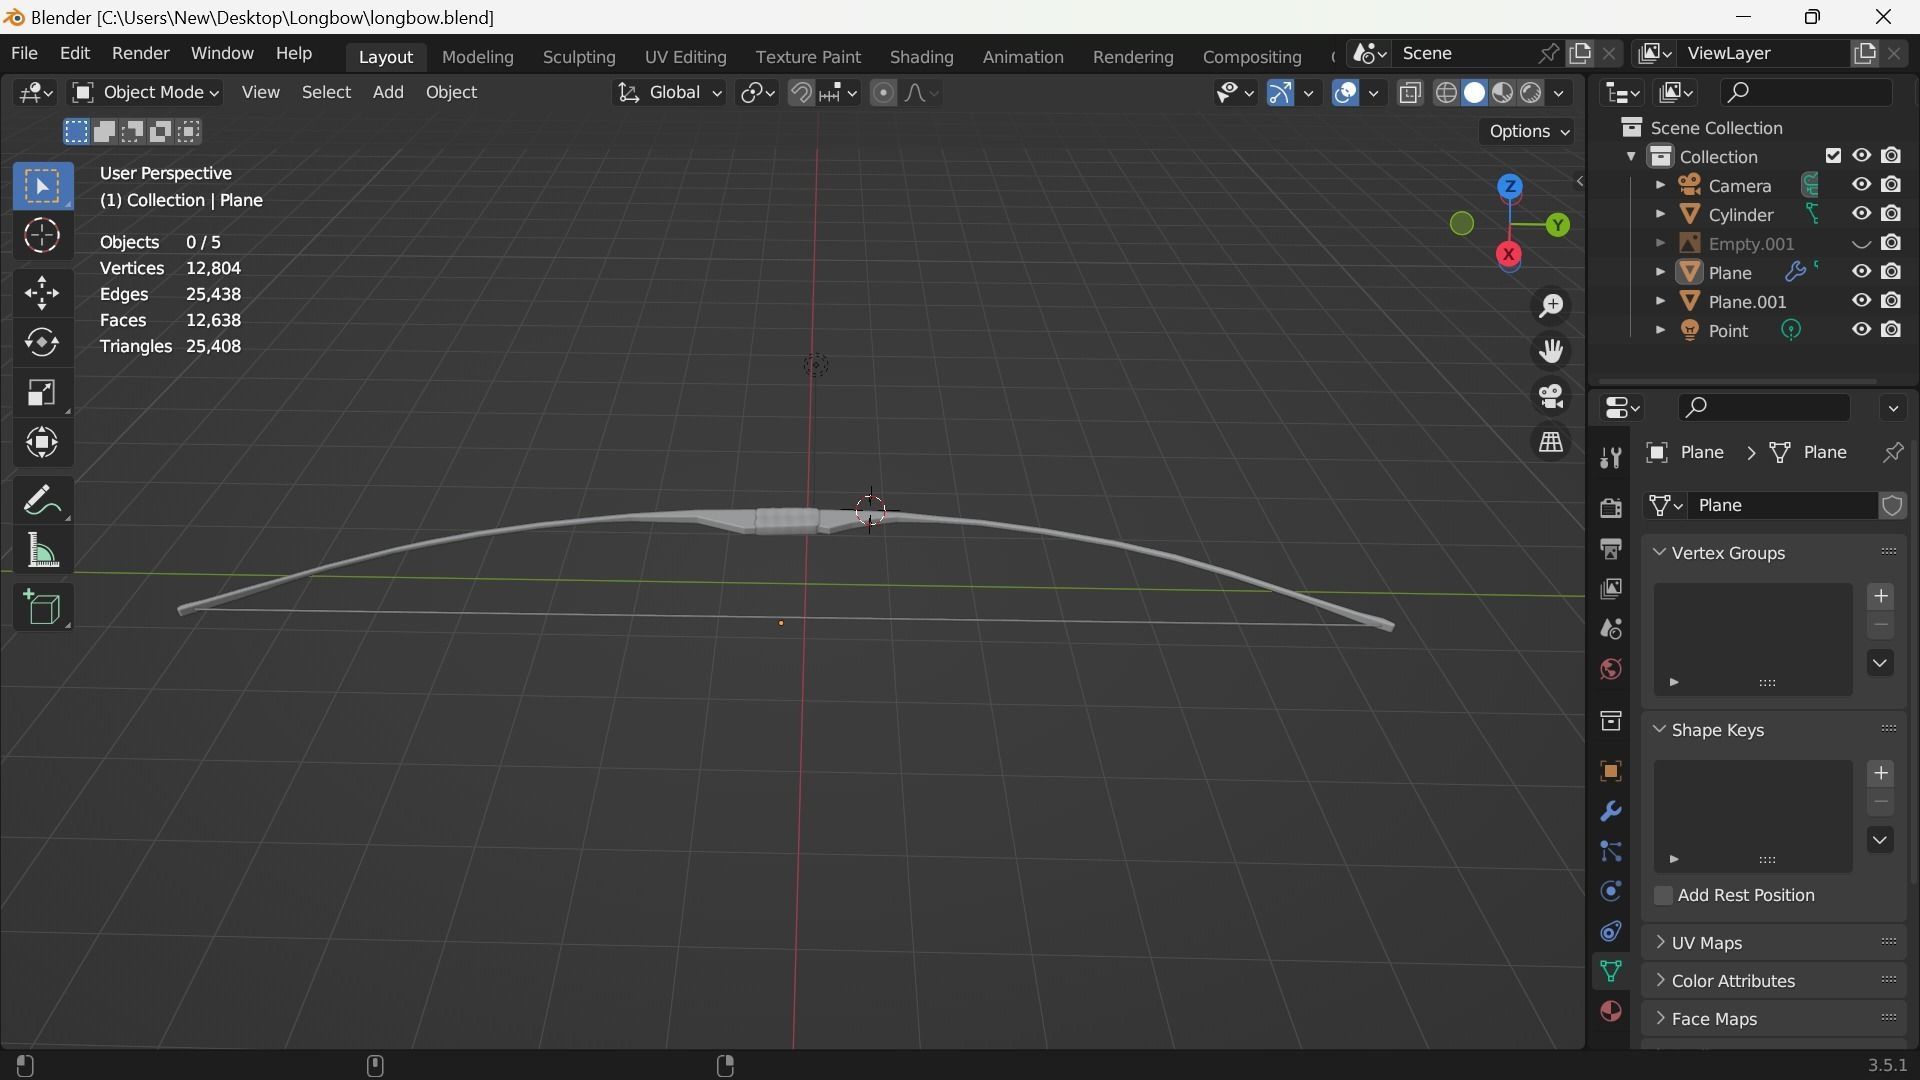This screenshot has width=1920, height=1080.
Task: Open the Object Mode dropdown
Action: click(145, 92)
